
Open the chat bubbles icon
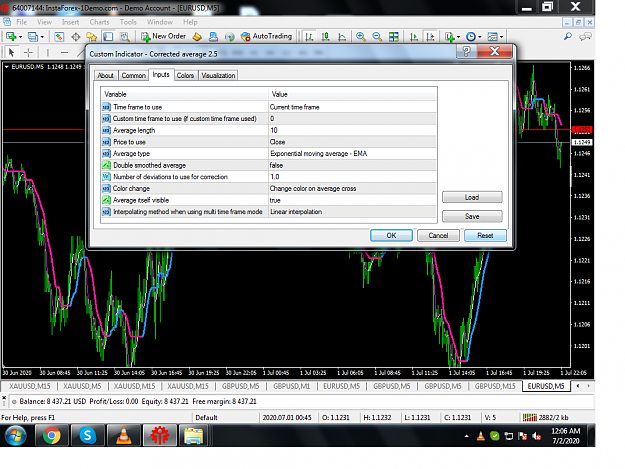[x=585, y=37]
